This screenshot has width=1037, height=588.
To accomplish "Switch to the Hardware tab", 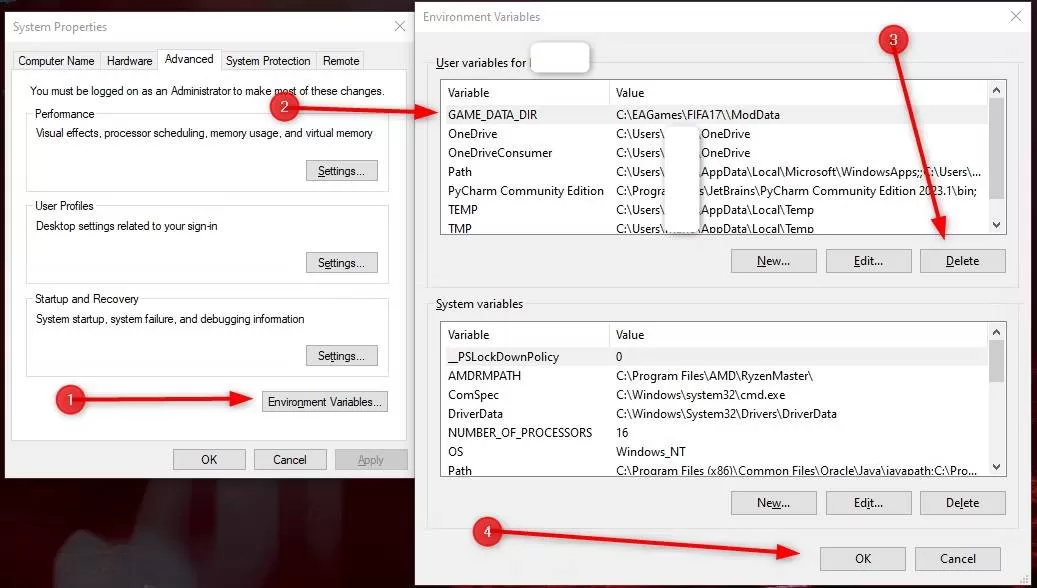I will tap(130, 60).
